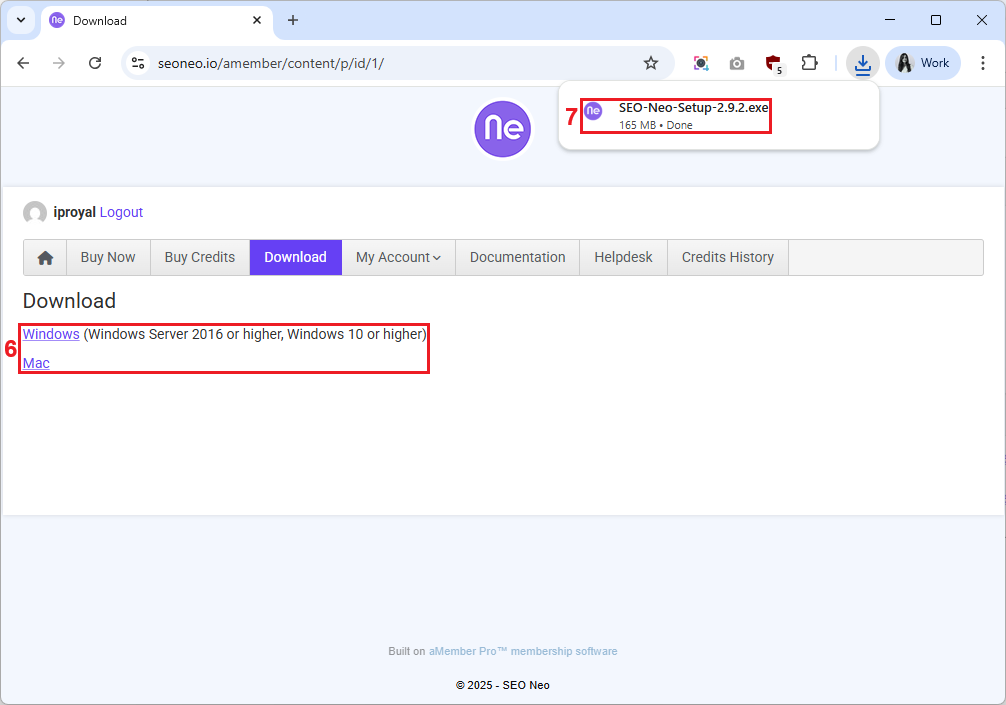The height and width of the screenshot is (705, 1006).
Task: Go forward one page
Action: 58,63
